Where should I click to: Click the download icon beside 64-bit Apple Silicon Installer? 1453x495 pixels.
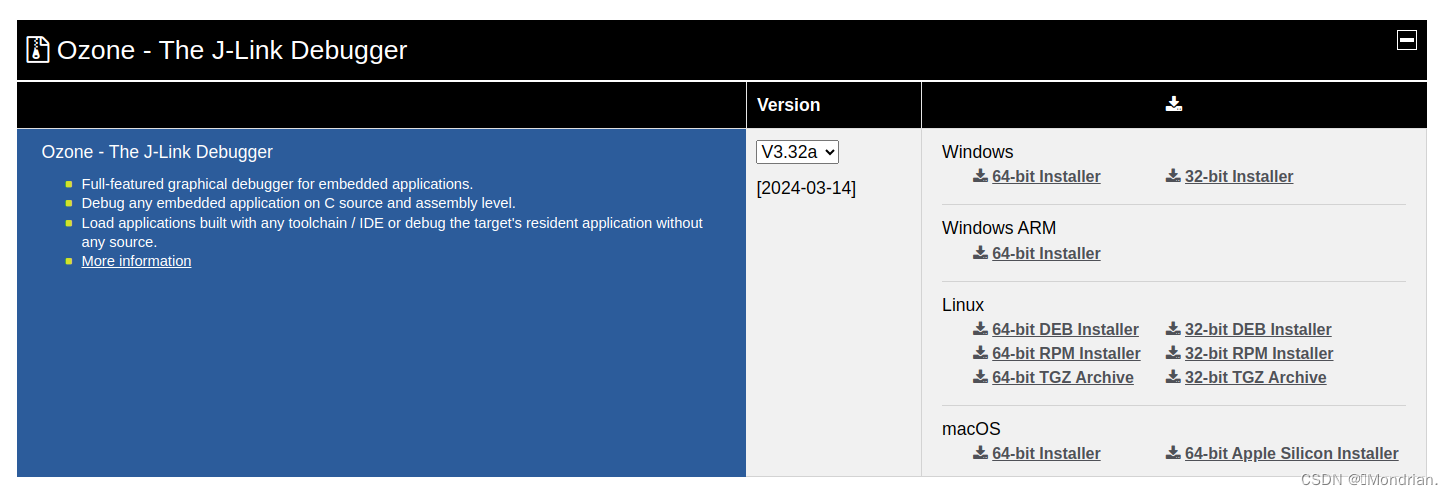tap(1173, 453)
